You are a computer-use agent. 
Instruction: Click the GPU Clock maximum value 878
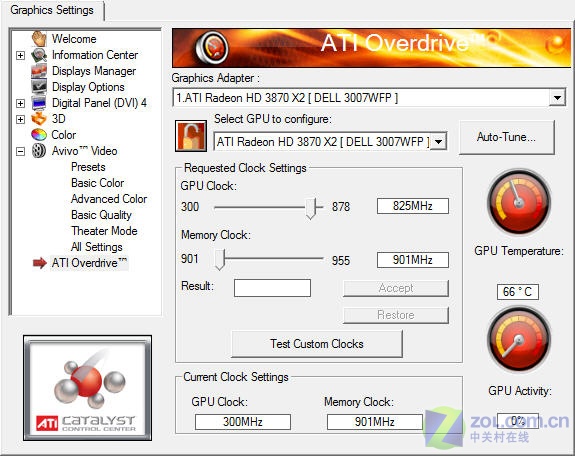point(341,207)
